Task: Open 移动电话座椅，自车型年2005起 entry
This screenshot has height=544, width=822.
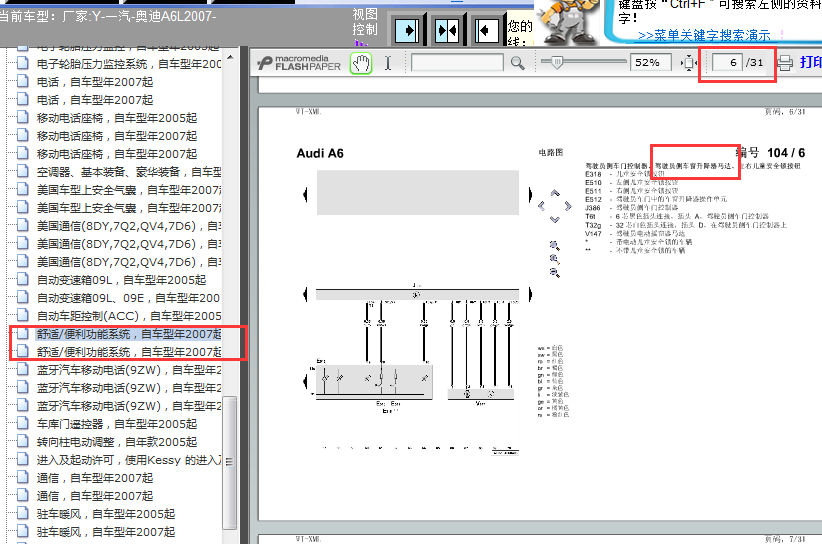Action: point(117,118)
